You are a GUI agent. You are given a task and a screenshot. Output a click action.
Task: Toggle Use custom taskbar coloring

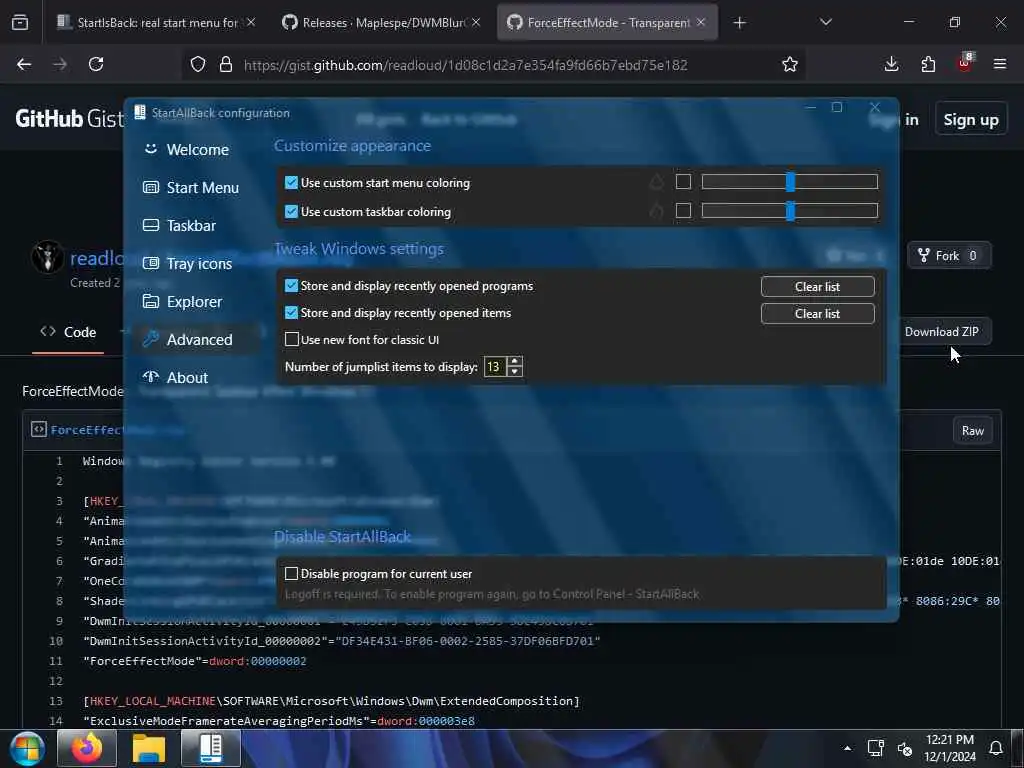click(292, 212)
